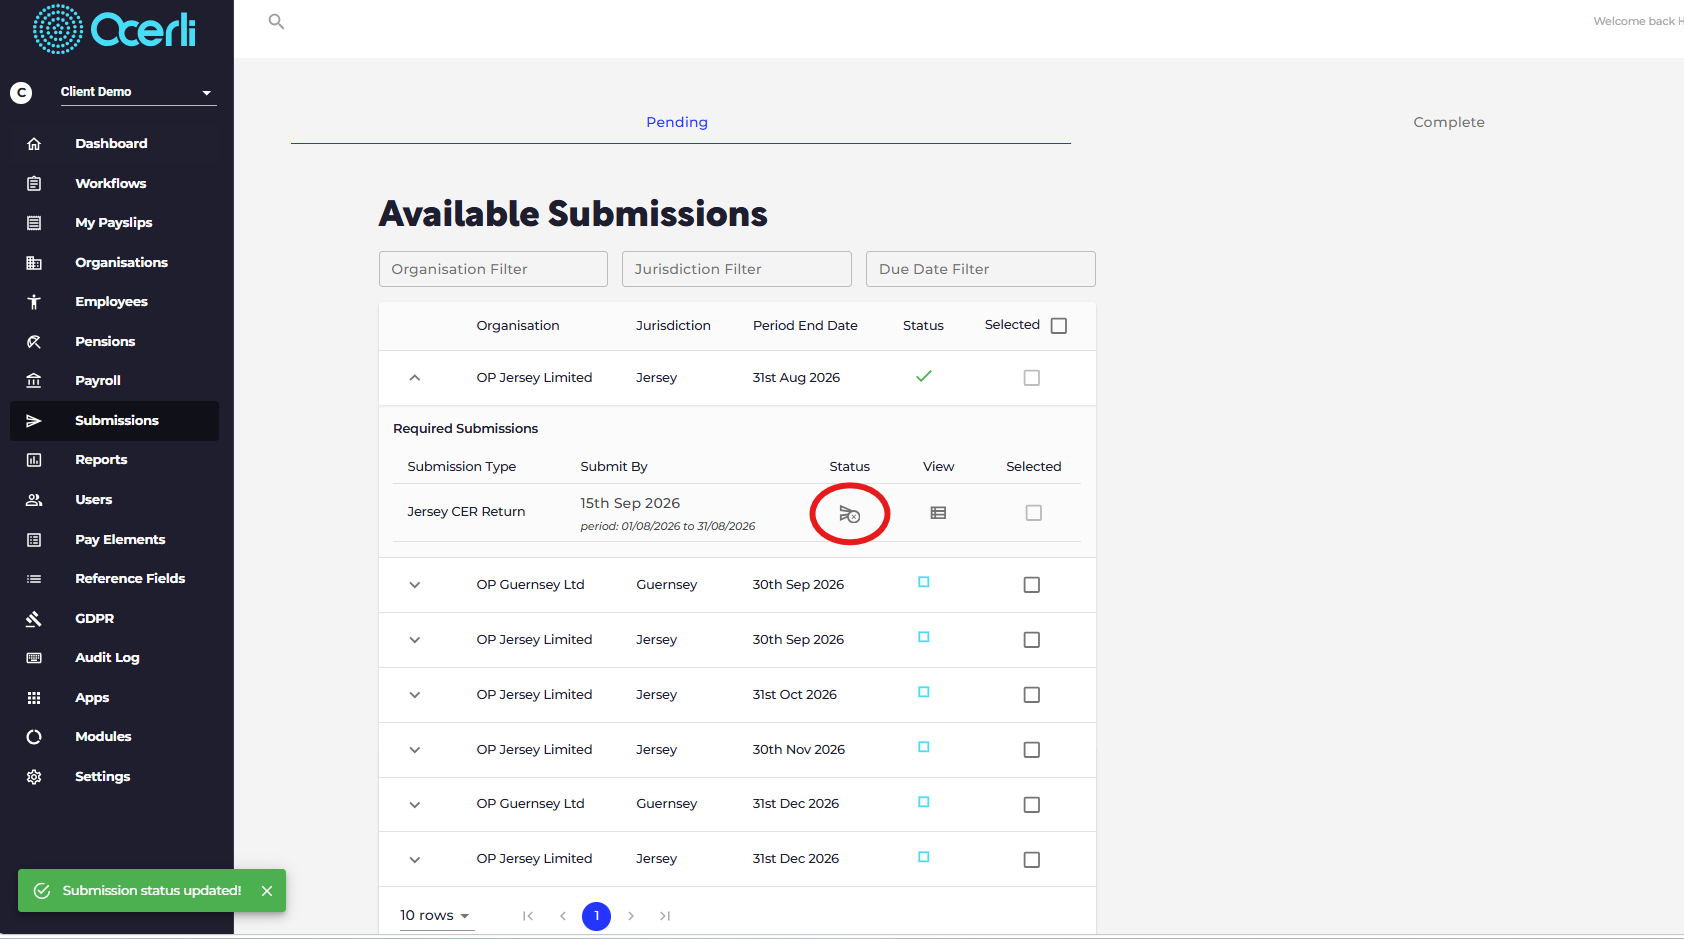The width and height of the screenshot is (1684, 939).
Task: Click the GDPR gavel icon
Action: (34, 619)
